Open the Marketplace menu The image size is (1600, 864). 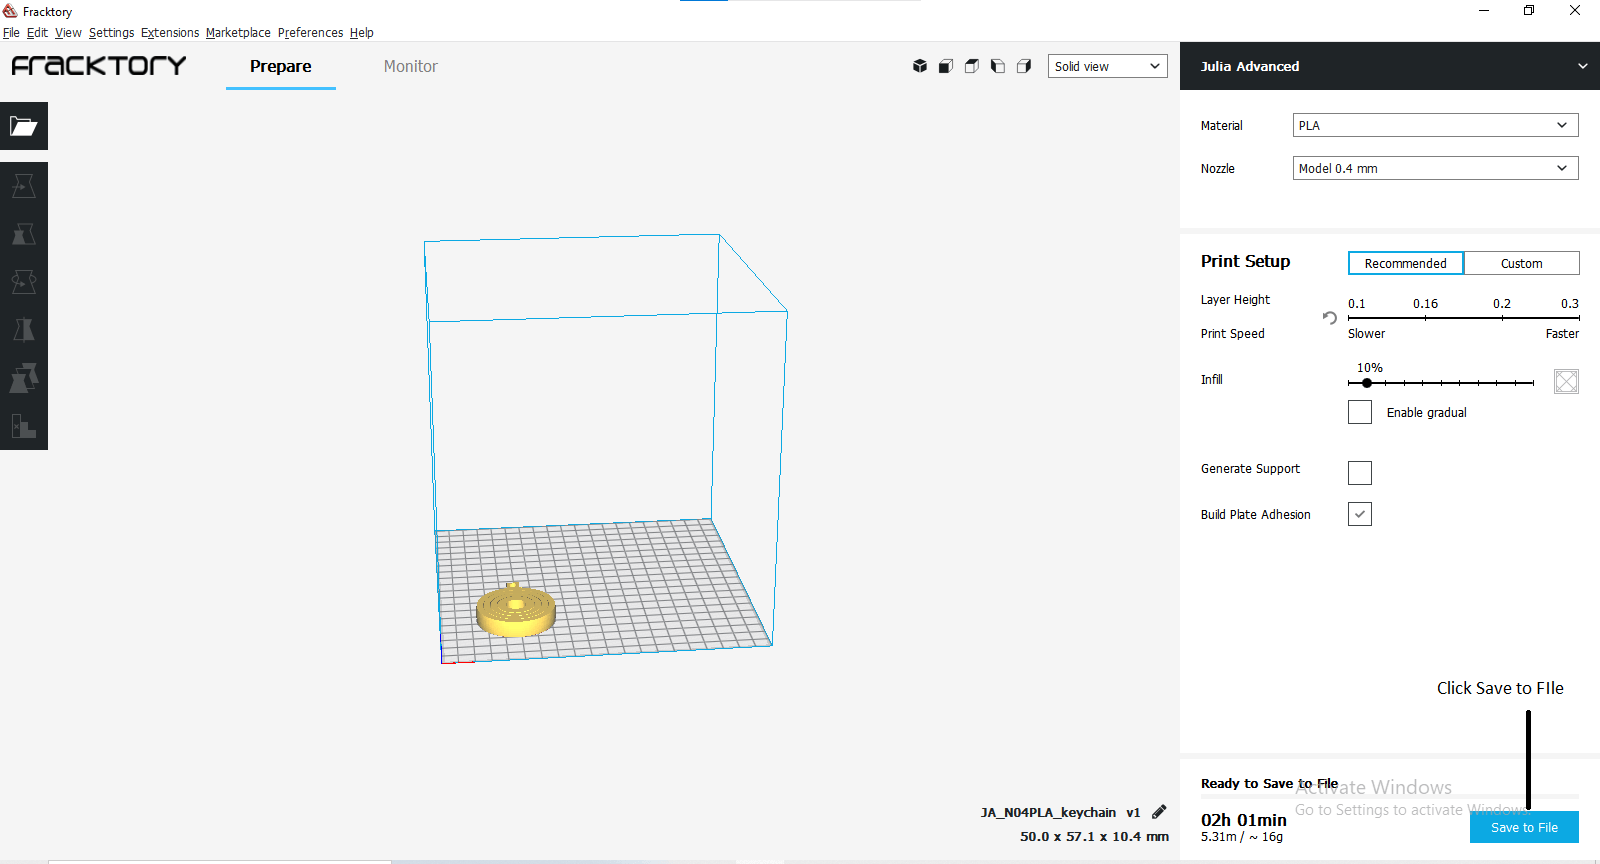click(238, 33)
